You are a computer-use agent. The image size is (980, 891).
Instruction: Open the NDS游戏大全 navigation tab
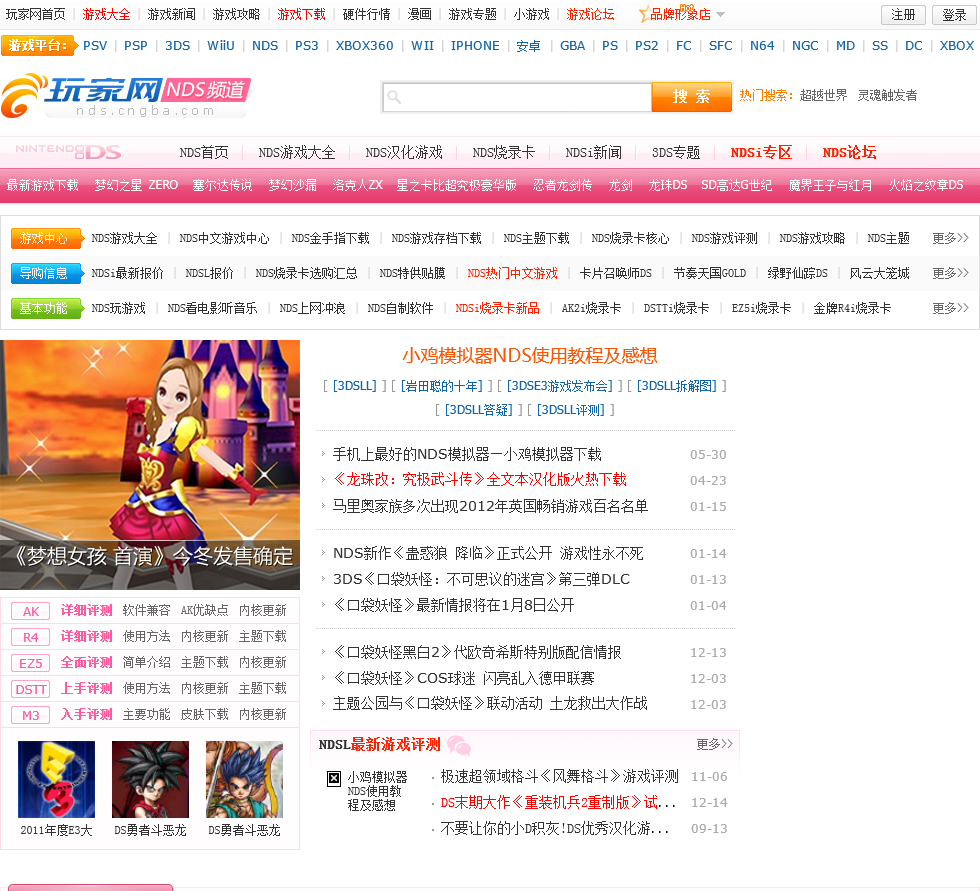pyautogui.click(x=297, y=152)
